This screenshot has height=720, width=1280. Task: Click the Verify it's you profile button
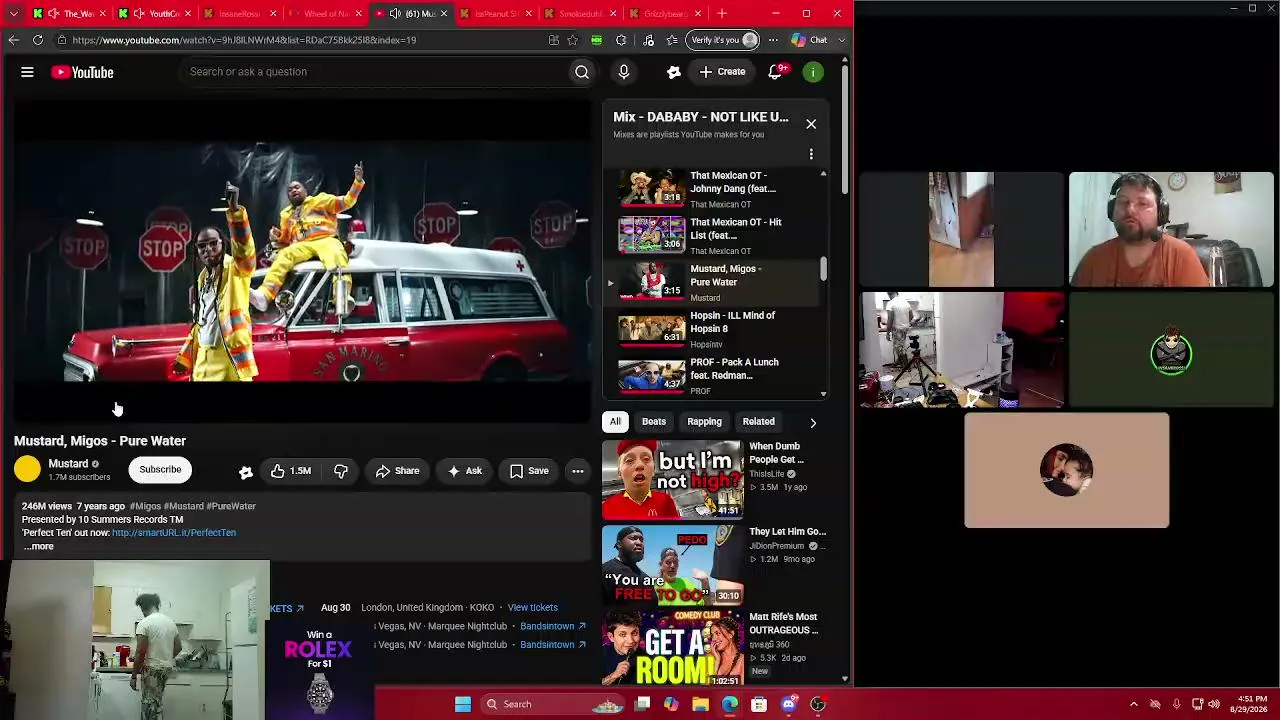724,40
